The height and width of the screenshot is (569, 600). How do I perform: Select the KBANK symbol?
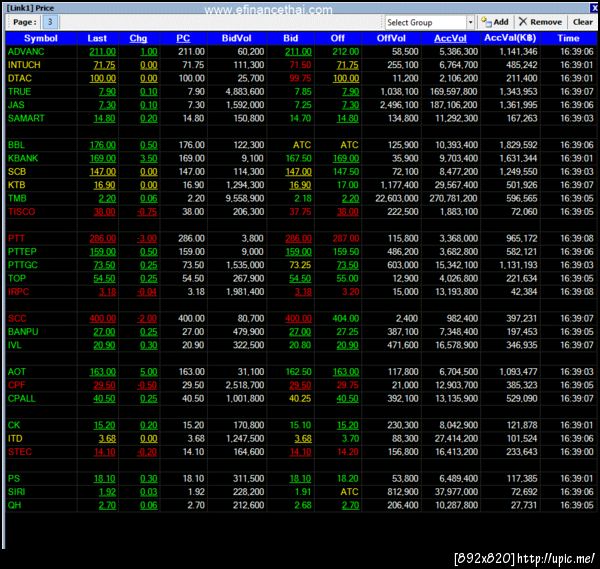23,158
